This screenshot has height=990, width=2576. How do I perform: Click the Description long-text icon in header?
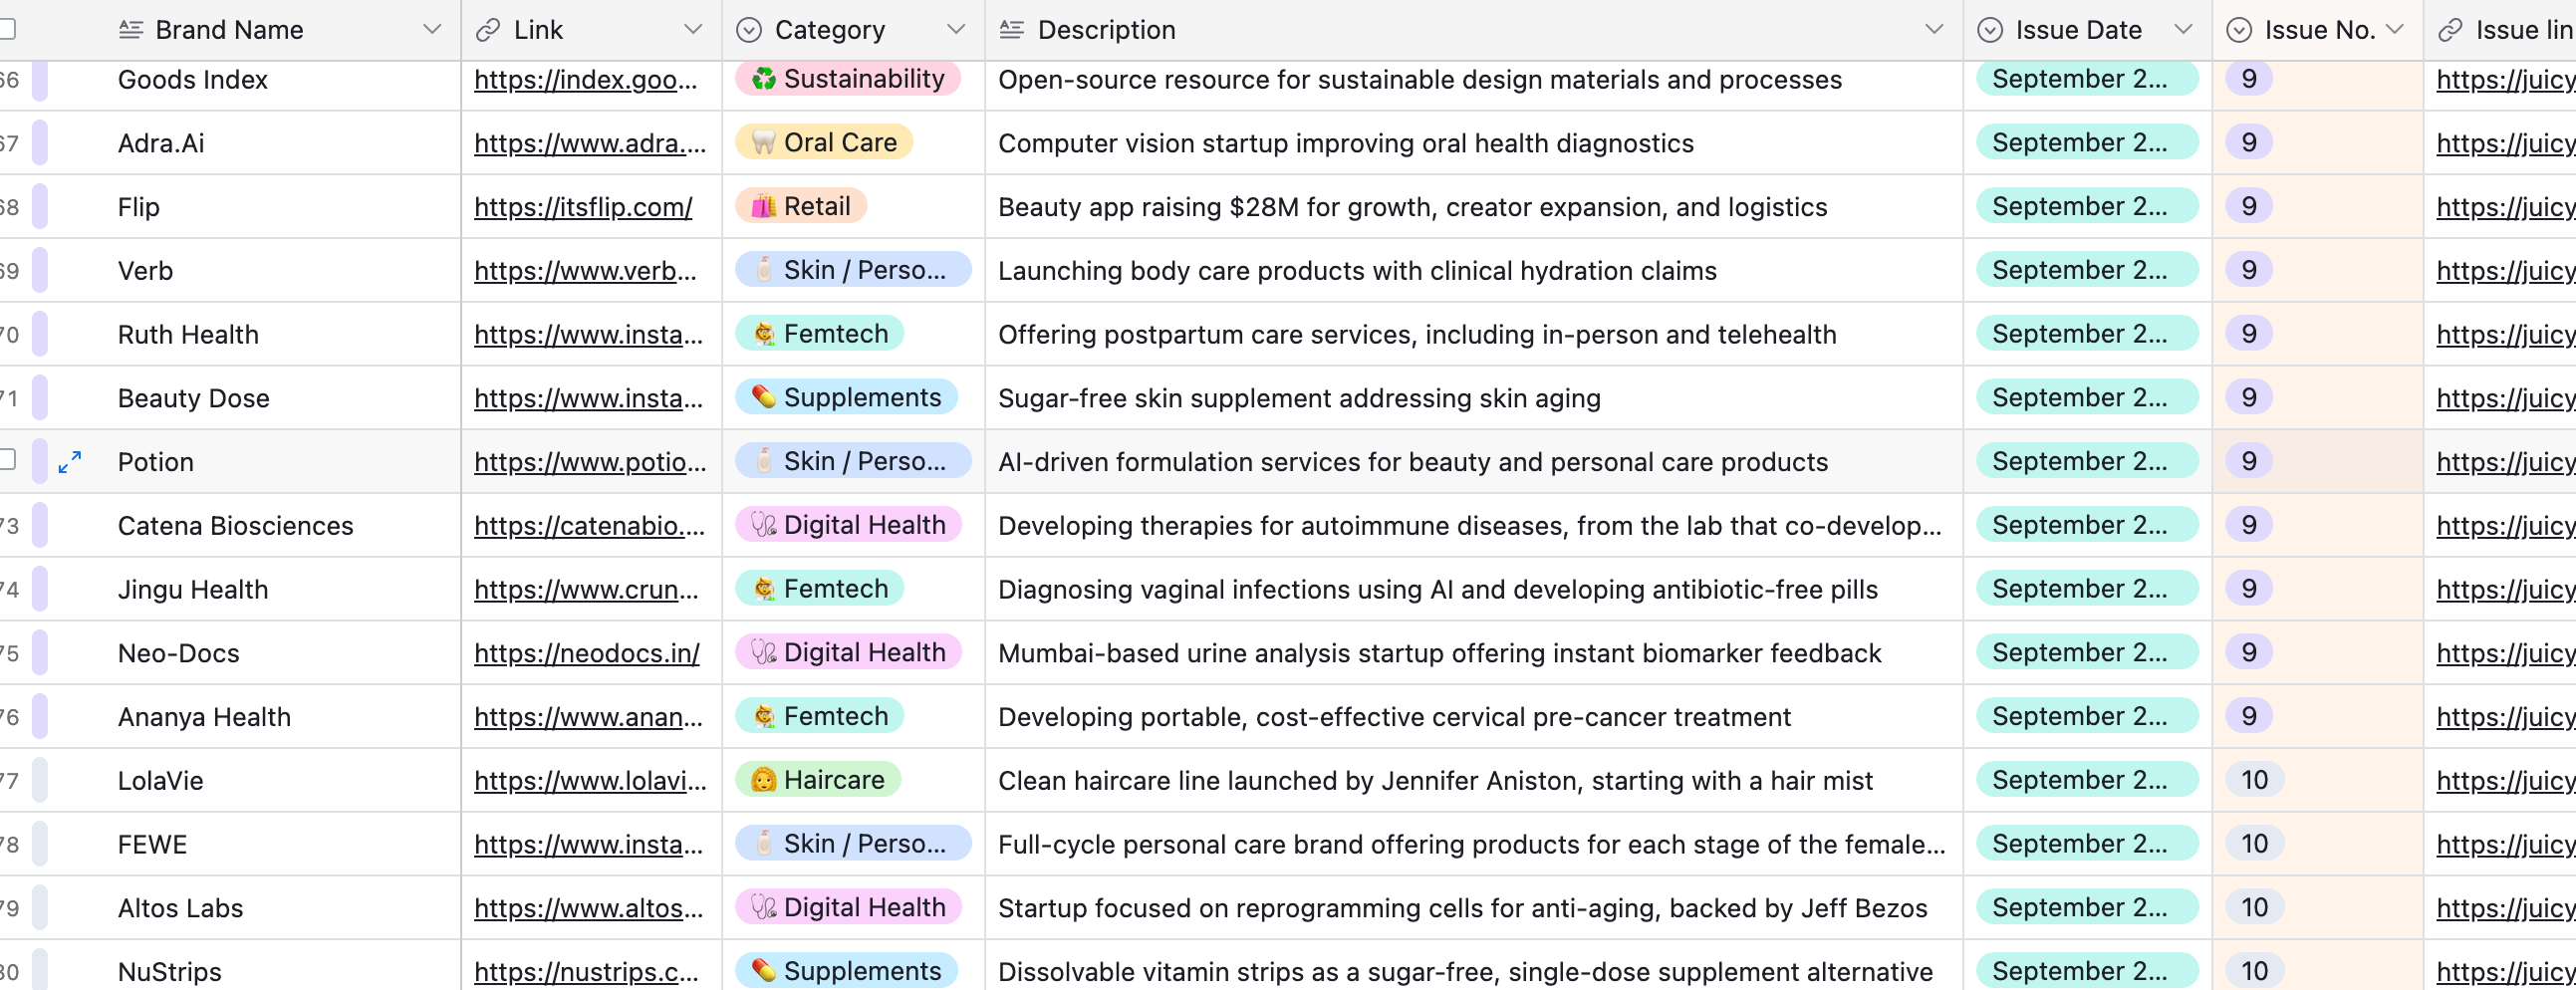(x=1011, y=30)
